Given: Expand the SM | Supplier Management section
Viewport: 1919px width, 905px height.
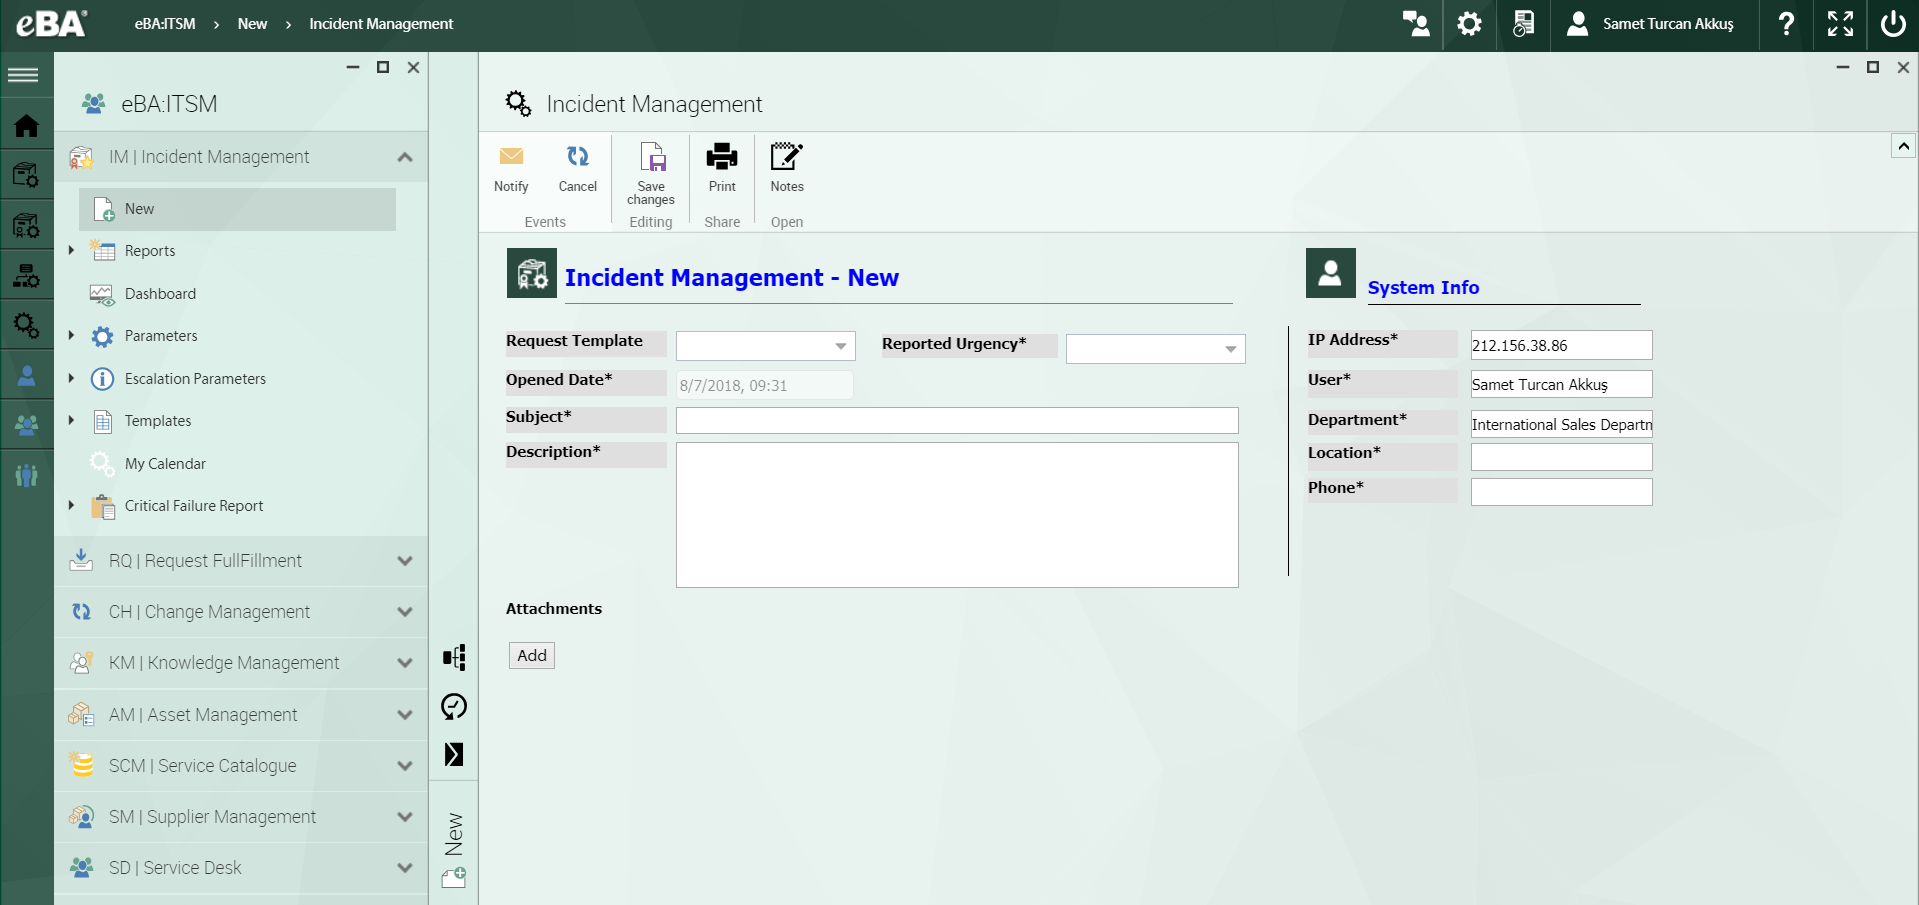Looking at the screenshot, I should (x=405, y=817).
